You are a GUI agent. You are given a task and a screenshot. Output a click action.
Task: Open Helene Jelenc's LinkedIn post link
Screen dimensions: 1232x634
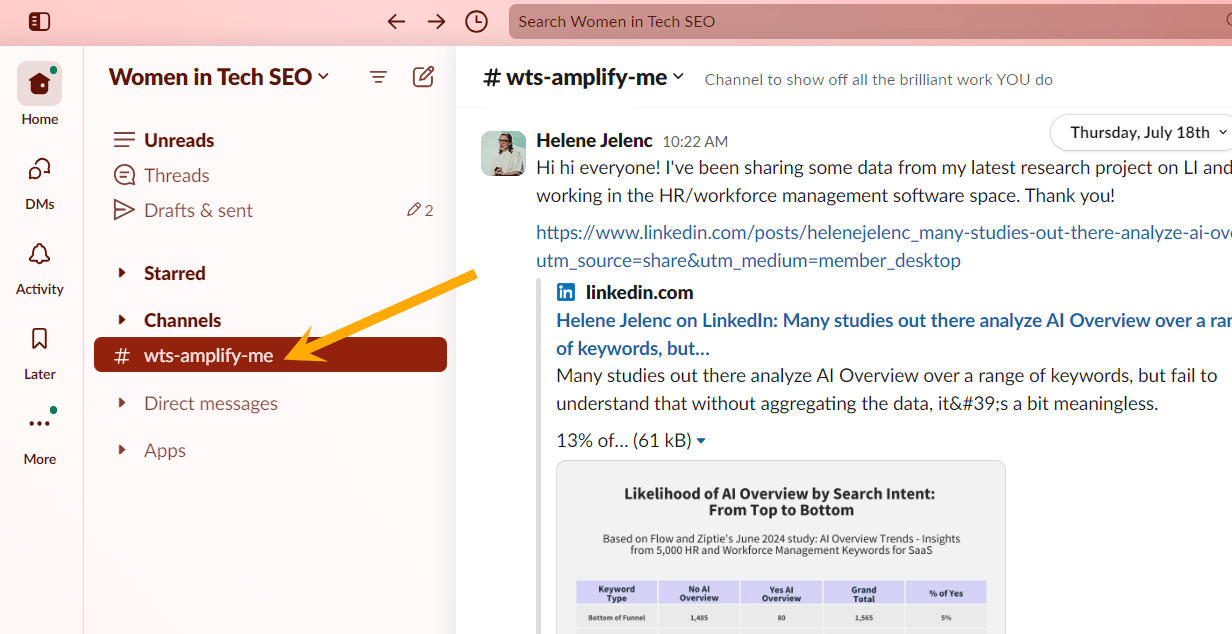point(800,231)
